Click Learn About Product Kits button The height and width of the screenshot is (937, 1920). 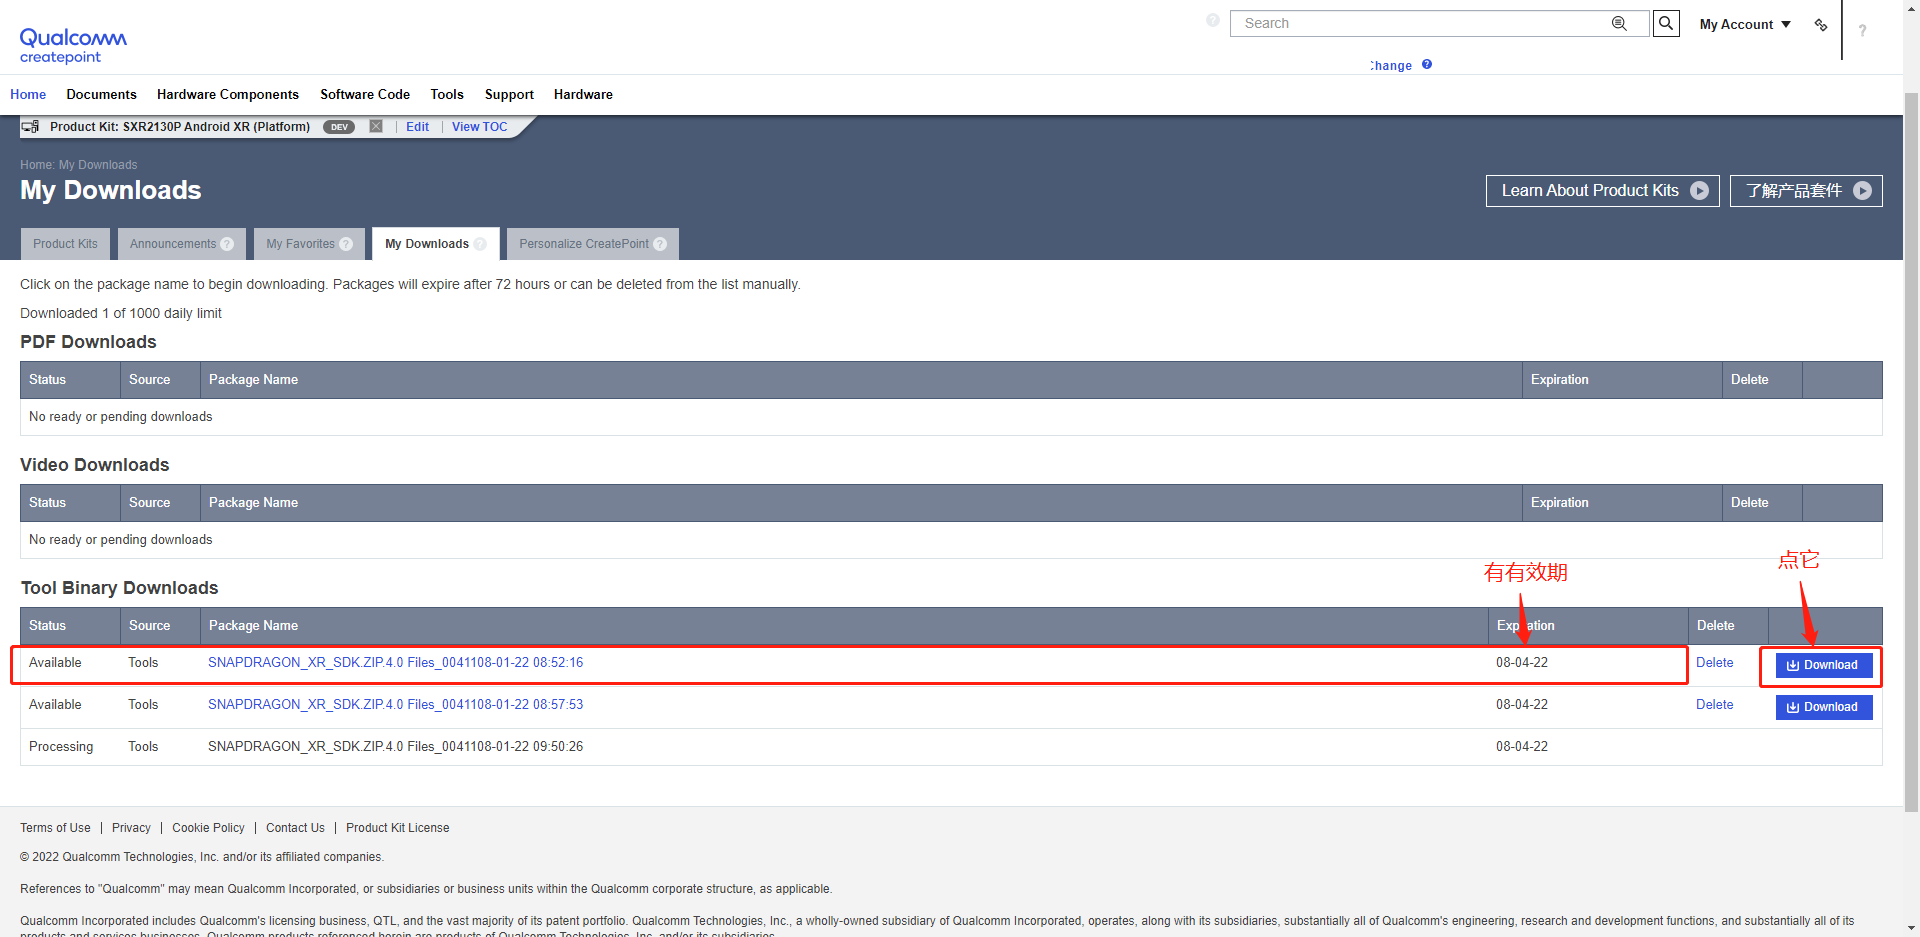(x=1603, y=191)
